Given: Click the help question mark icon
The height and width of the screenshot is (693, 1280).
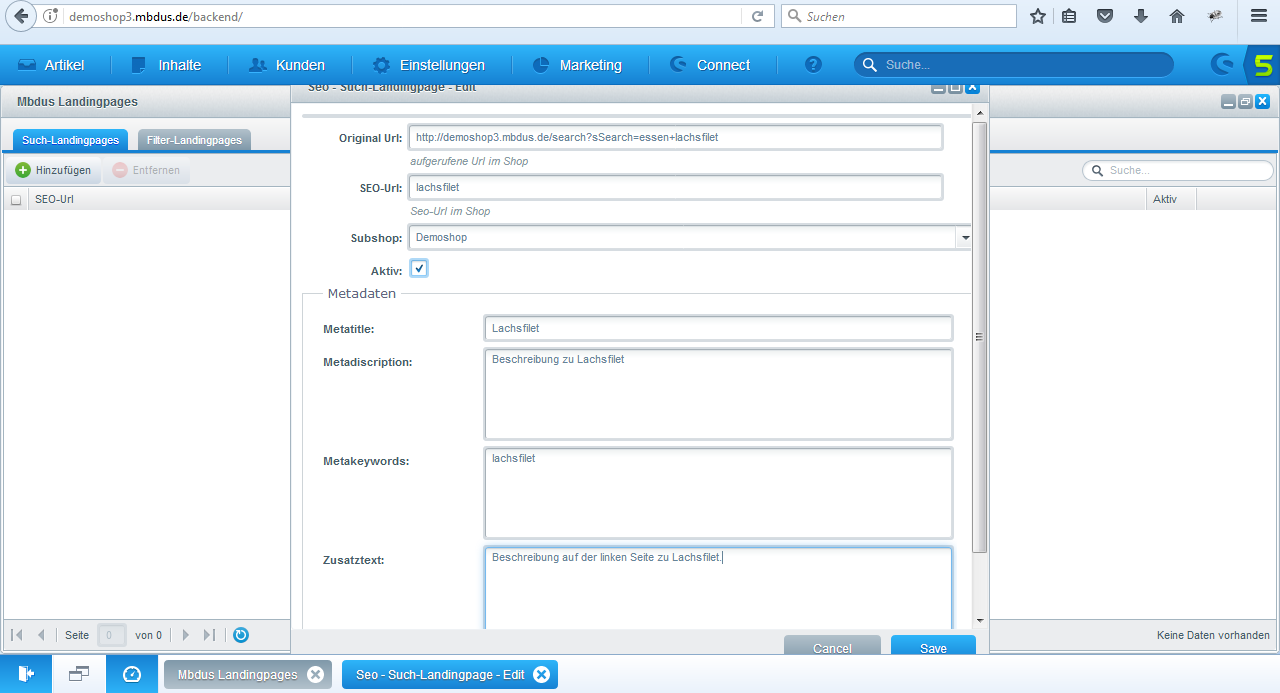Looking at the screenshot, I should click(813, 65).
